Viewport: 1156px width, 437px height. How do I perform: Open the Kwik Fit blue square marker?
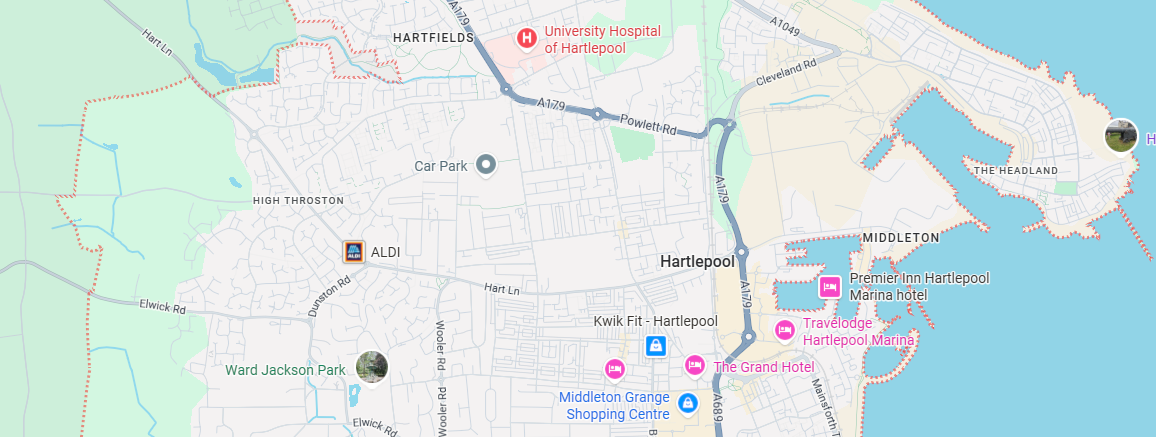[x=655, y=346]
